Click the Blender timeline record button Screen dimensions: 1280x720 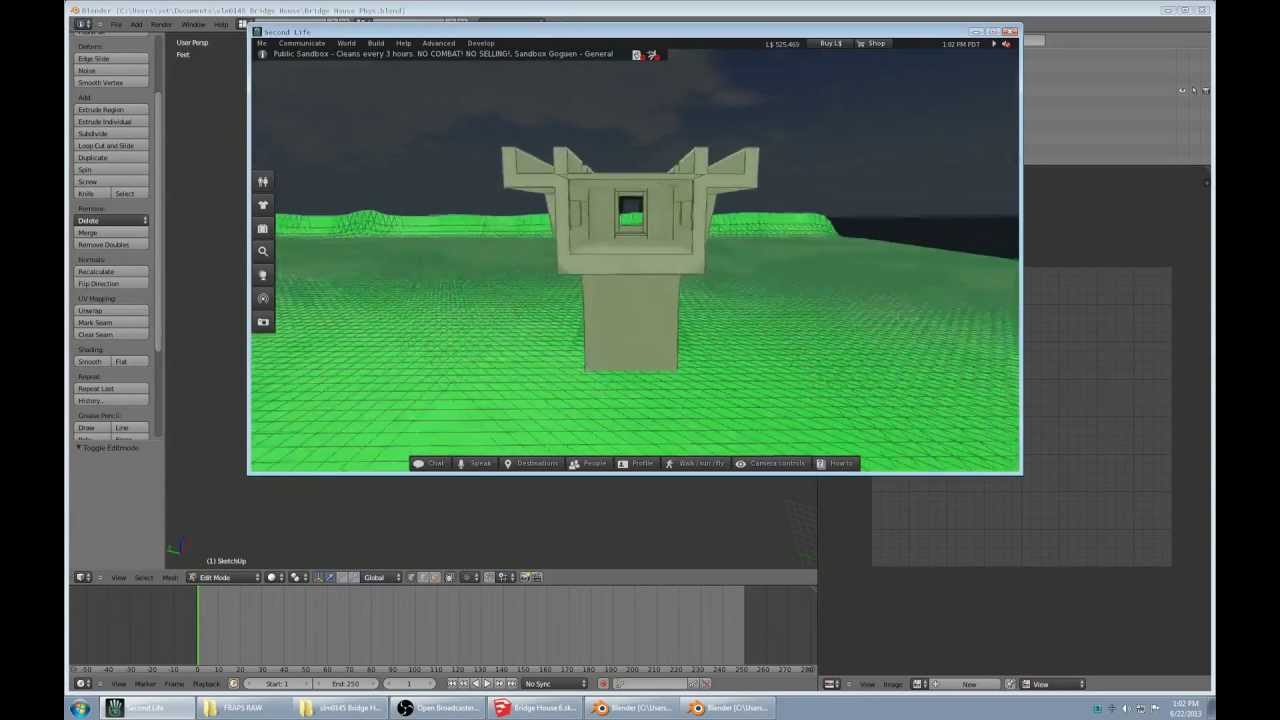[603, 684]
